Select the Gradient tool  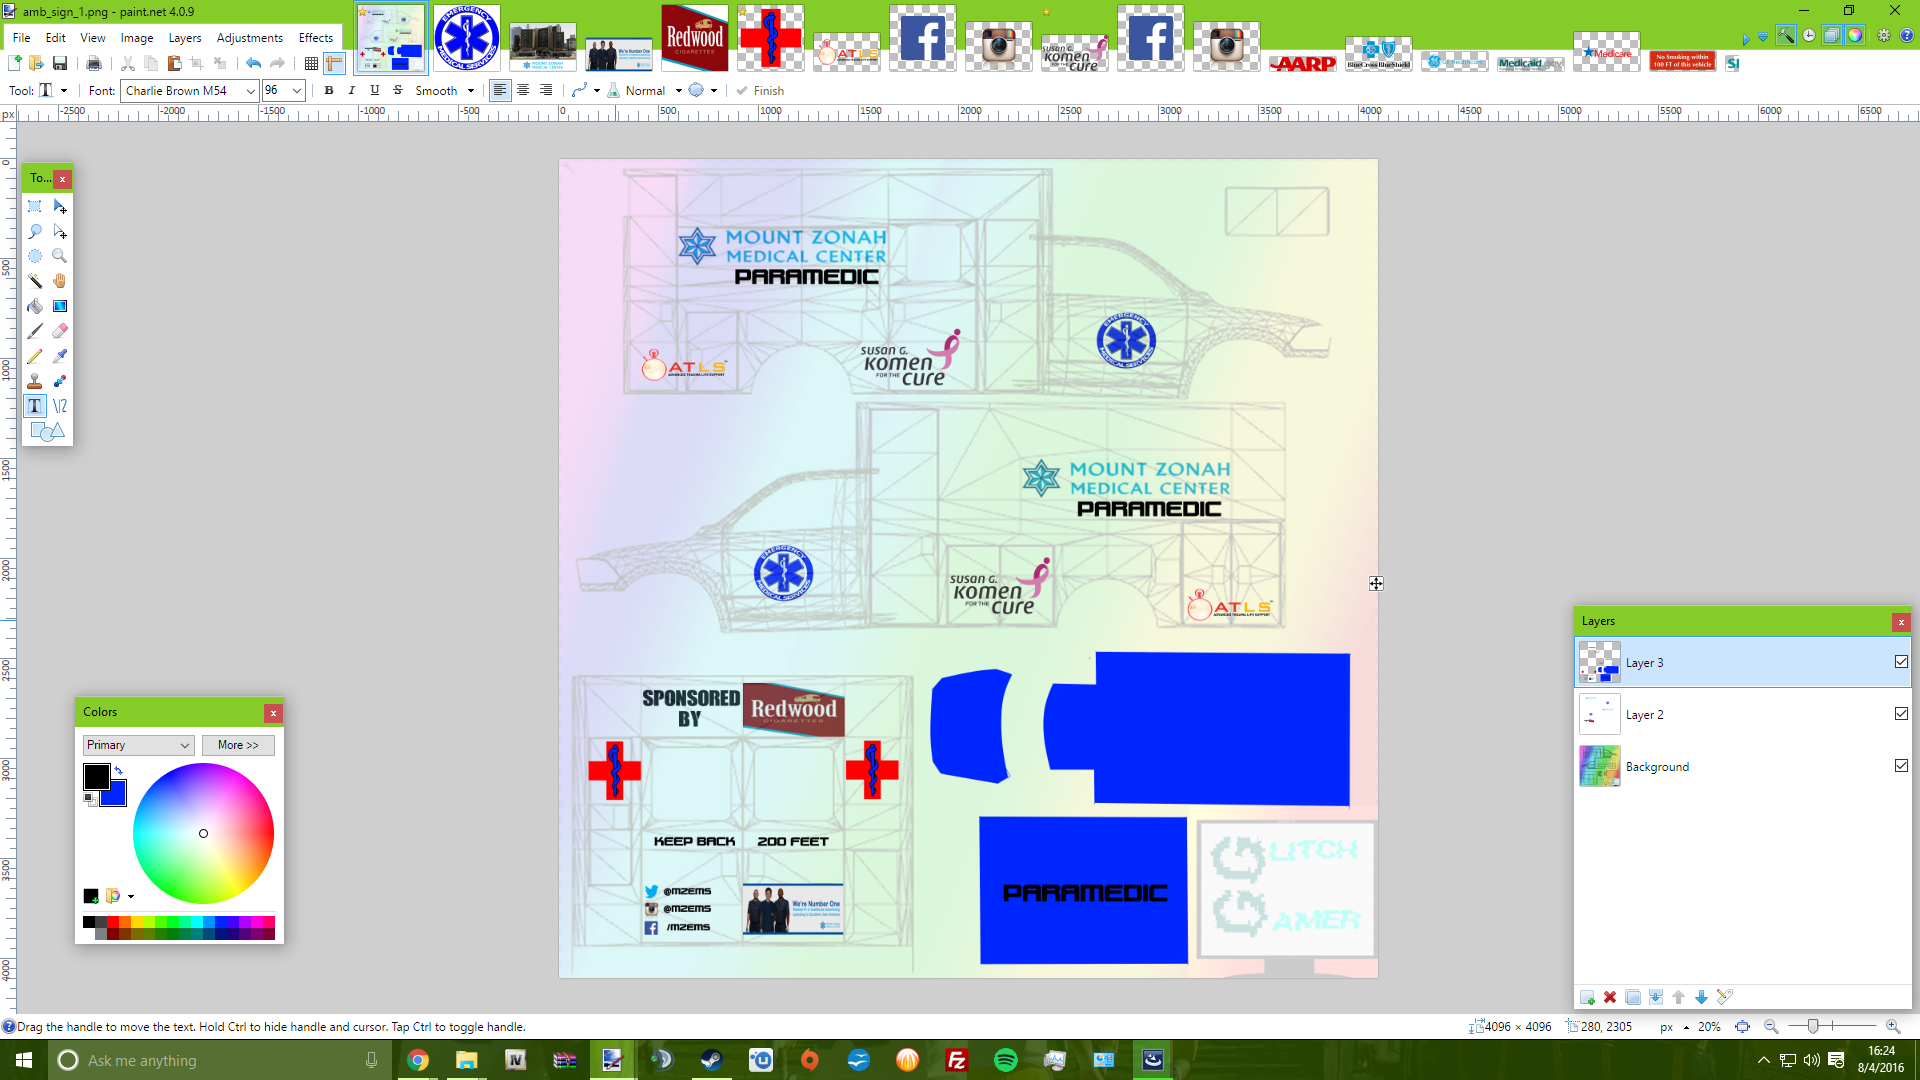coord(60,306)
